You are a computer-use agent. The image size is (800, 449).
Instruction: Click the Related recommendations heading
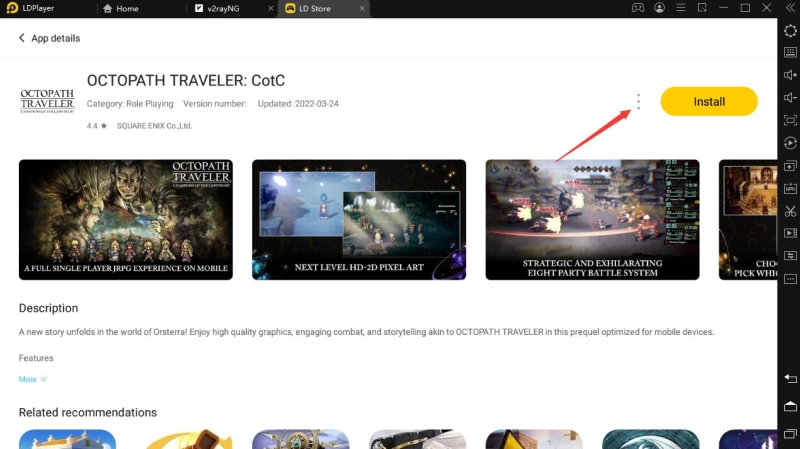pyautogui.click(x=88, y=412)
